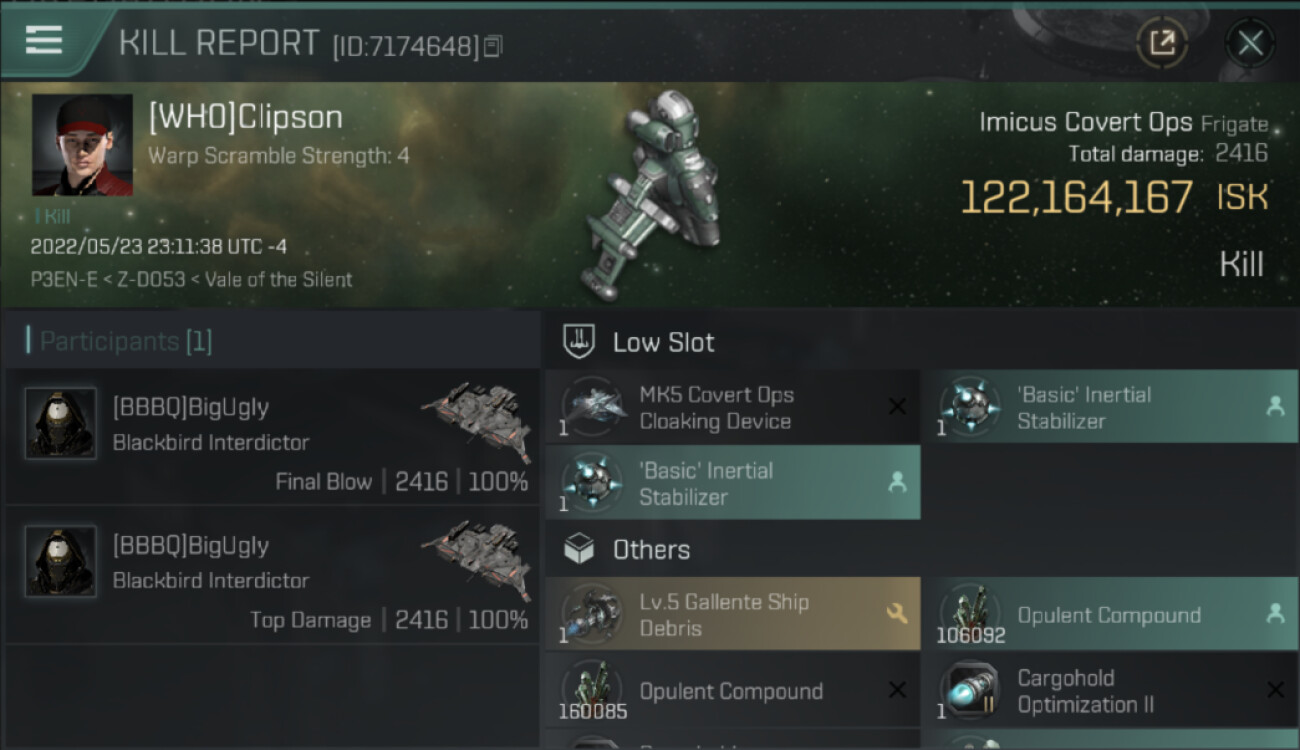Click the share kill report icon
1300x750 pixels.
(x=1162, y=43)
